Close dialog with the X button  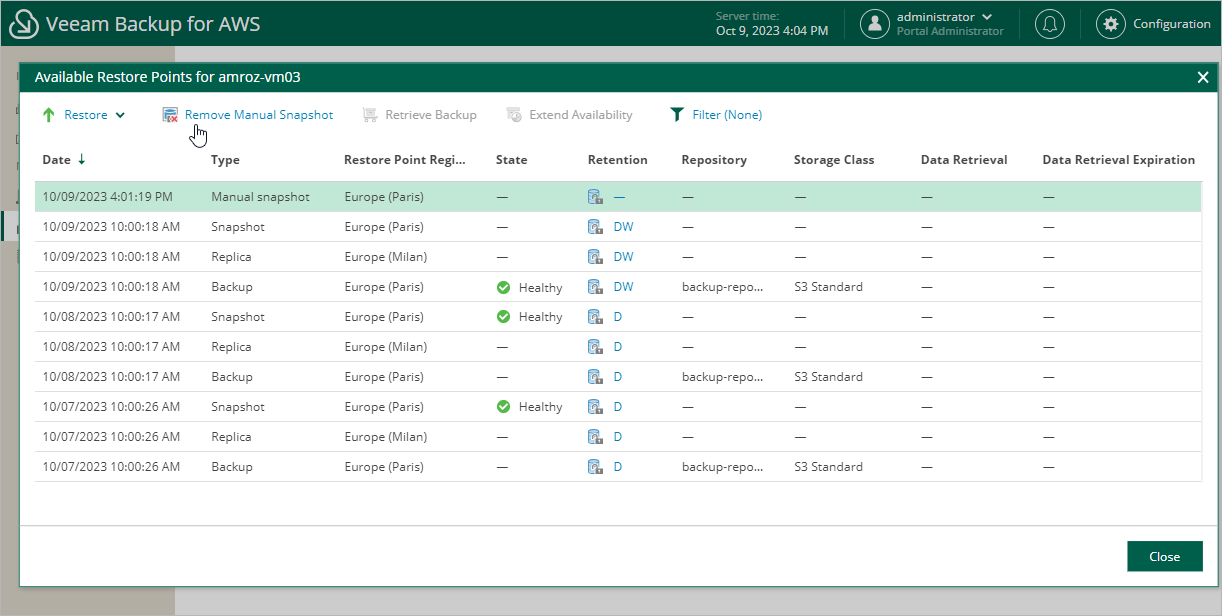pyautogui.click(x=1203, y=77)
